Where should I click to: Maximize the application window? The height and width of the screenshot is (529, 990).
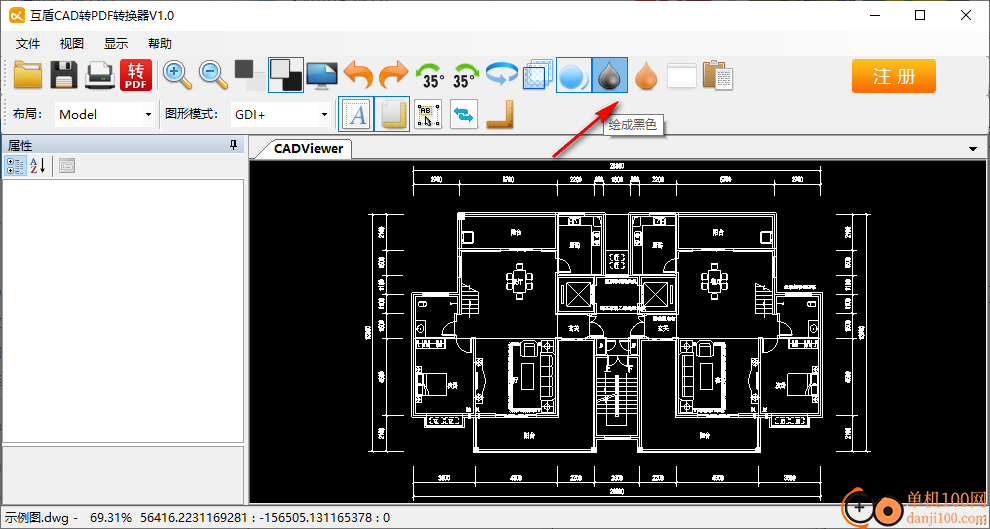(920, 16)
